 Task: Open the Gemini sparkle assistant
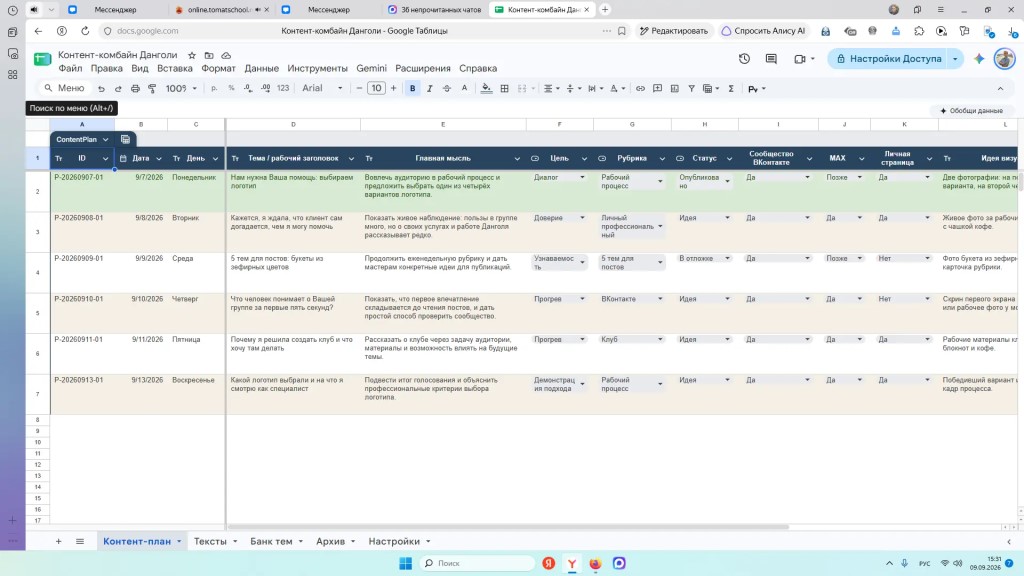979,59
